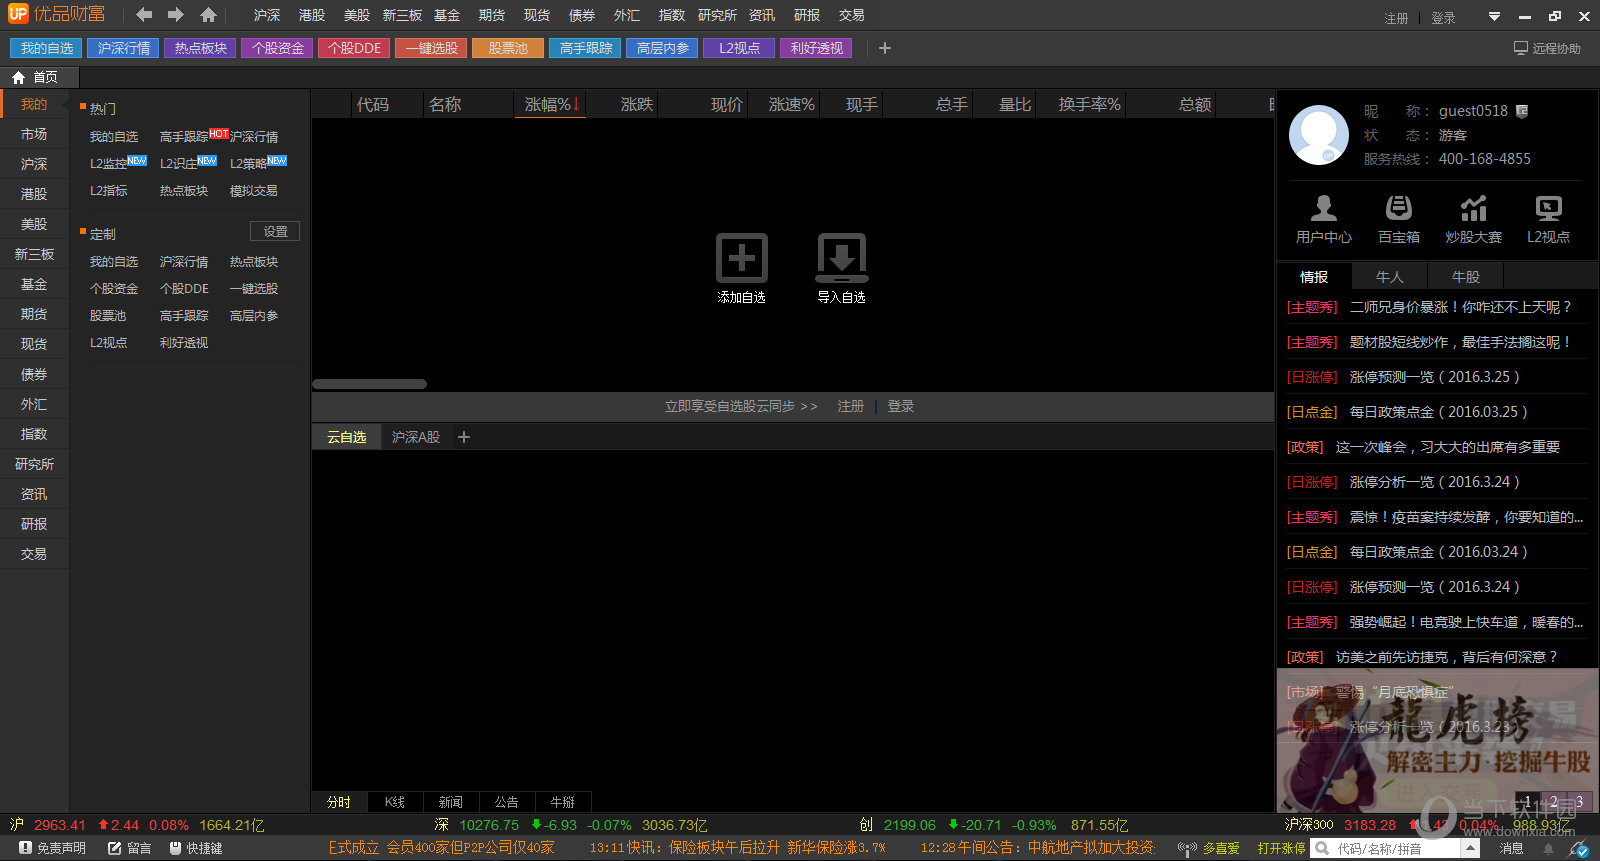
Task: Open 远程协助 remote assistance
Action: pyautogui.click(x=1547, y=48)
